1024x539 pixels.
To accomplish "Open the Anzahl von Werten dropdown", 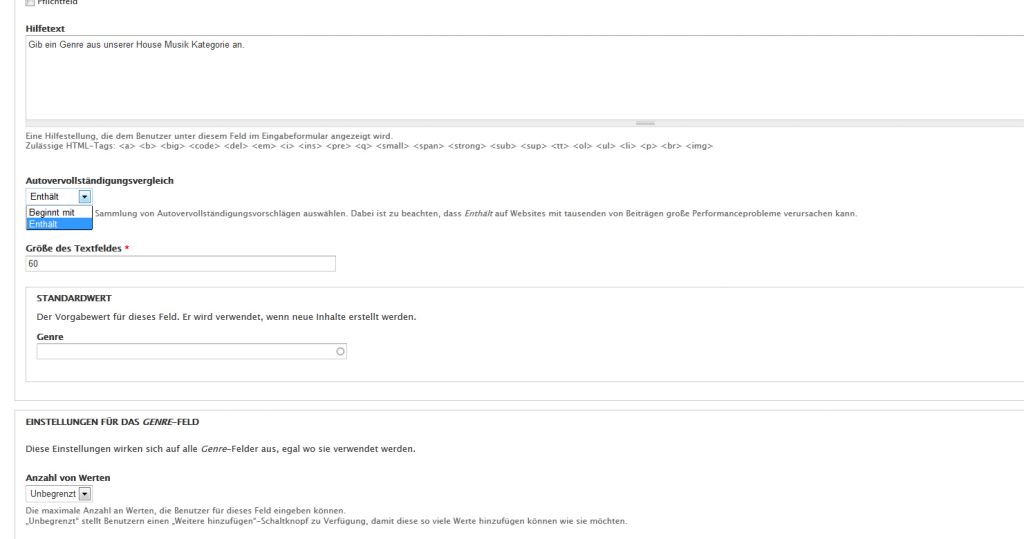I will pos(58,493).
